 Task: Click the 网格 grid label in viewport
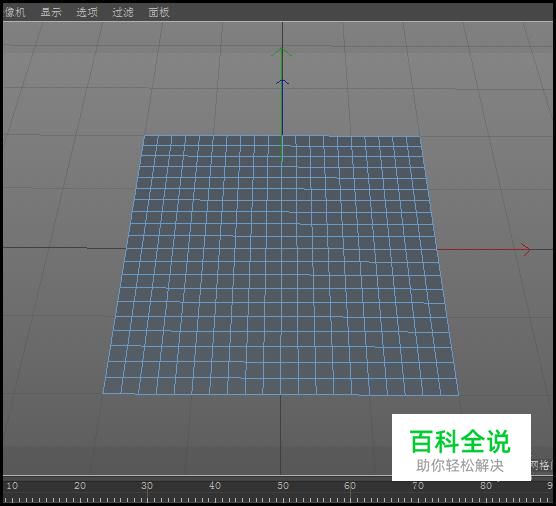click(541, 465)
